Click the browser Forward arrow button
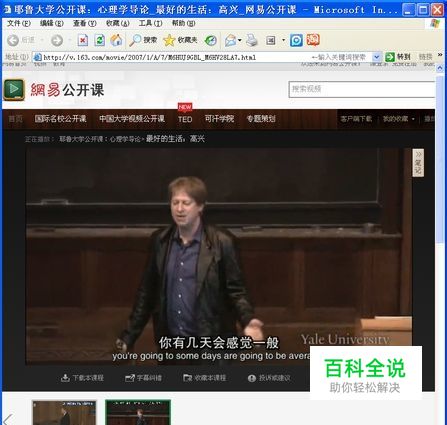 pyautogui.click(x=57, y=40)
